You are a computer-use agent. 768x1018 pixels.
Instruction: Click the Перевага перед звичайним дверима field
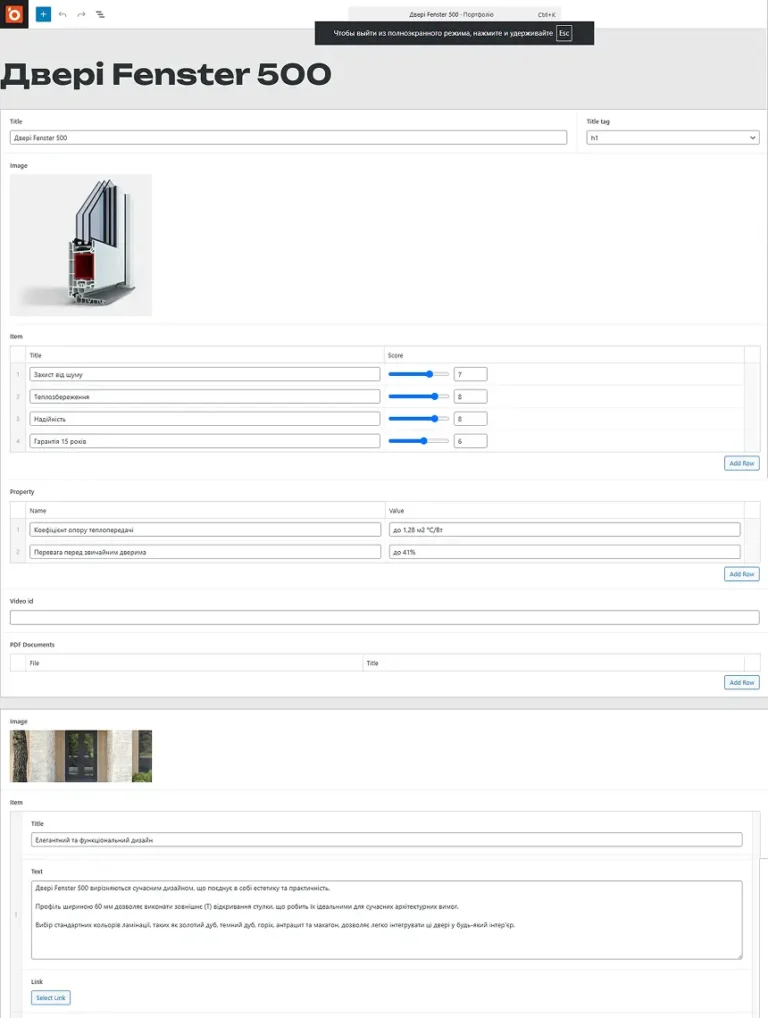(205, 552)
